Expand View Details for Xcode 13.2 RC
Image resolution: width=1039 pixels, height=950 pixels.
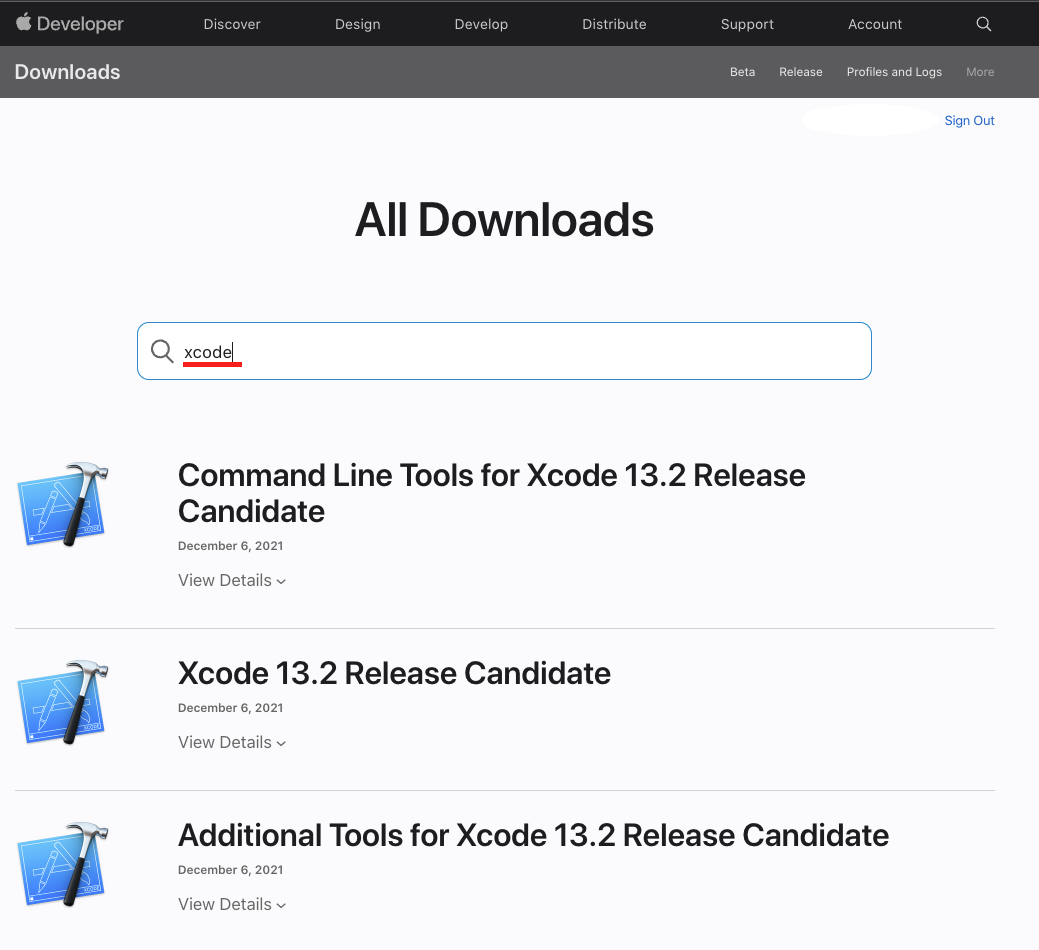tap(232, 743)
